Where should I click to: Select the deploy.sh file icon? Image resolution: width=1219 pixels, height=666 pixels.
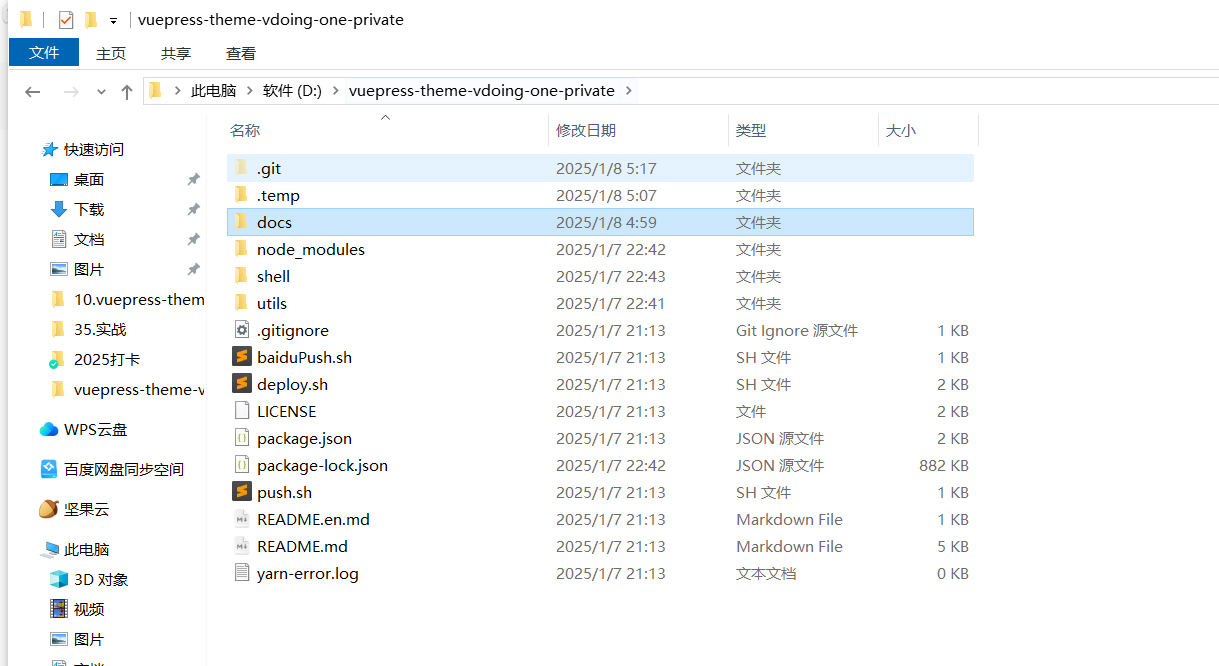[x=241, y=384]
